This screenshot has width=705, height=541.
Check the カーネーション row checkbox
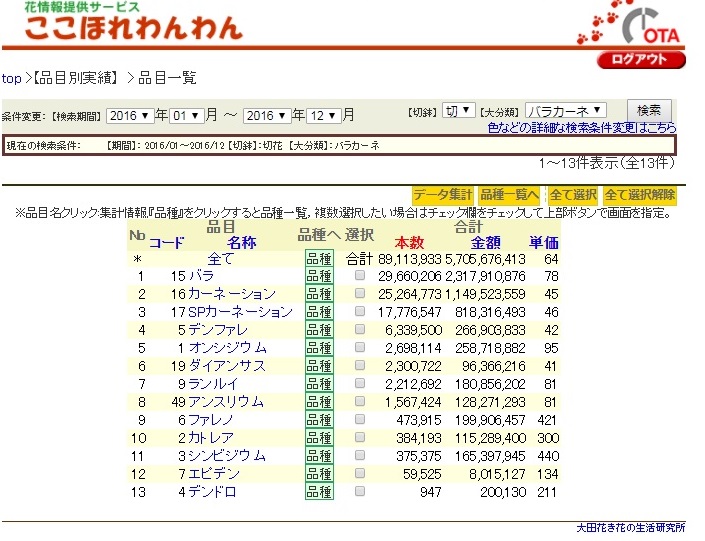(360, 293)
